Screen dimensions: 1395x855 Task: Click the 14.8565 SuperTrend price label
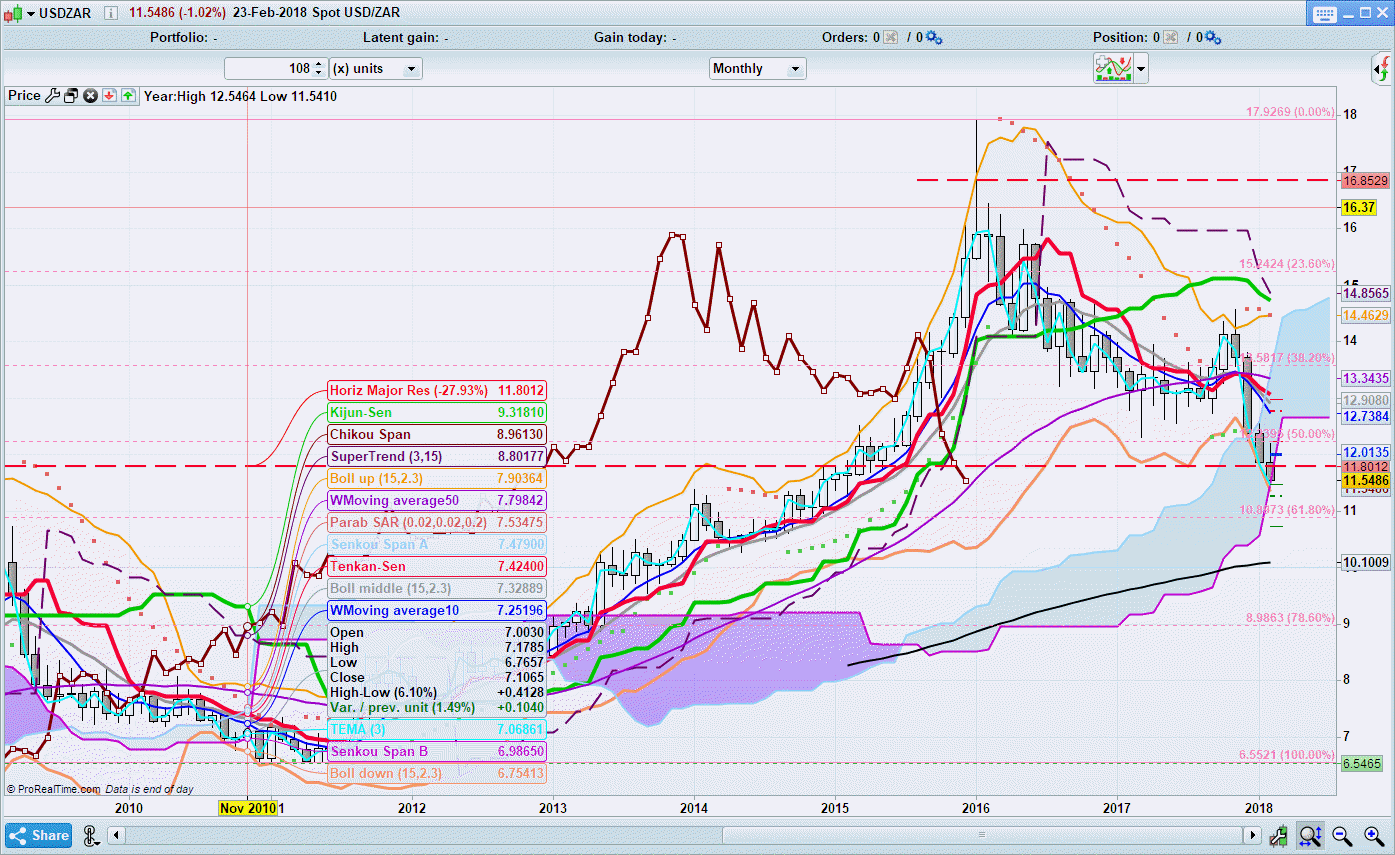point(1364,293)
